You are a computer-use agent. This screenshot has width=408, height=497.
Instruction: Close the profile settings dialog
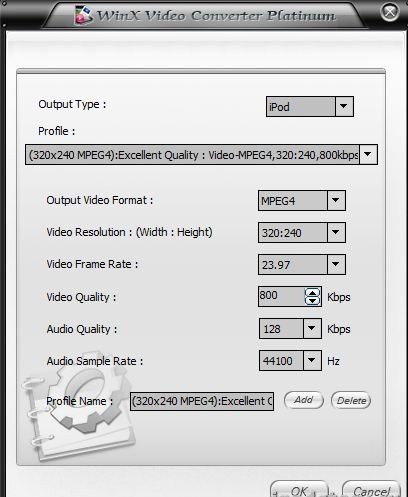coord(390,12)
